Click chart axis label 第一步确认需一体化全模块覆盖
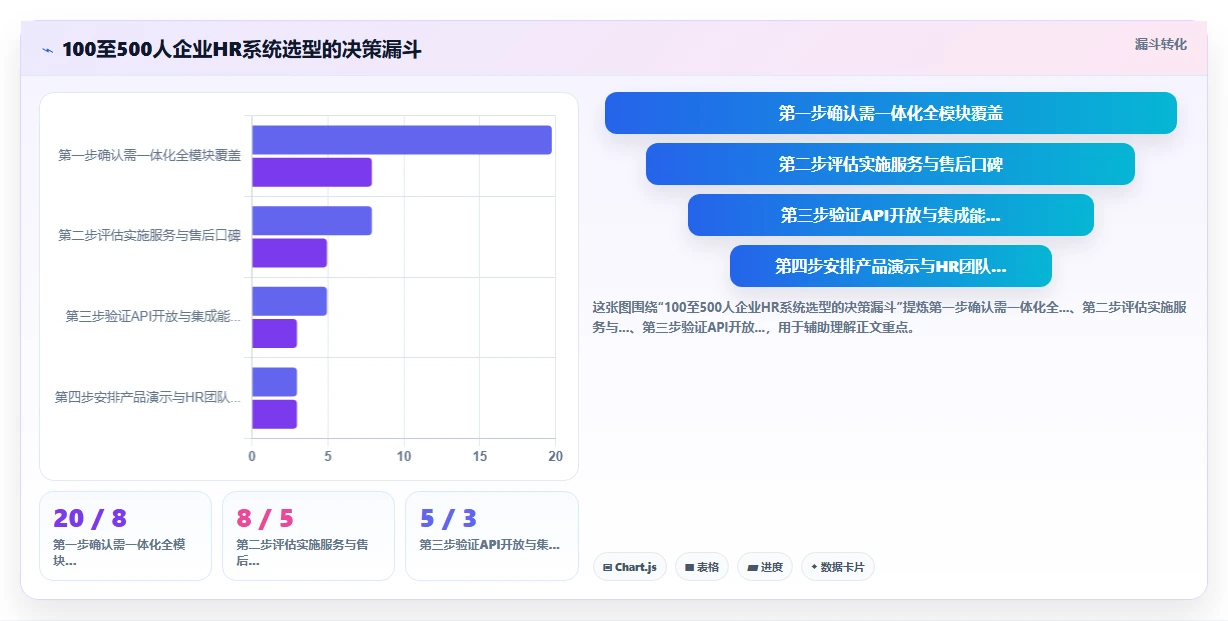The image size is (1228, 621). point(150,155)
